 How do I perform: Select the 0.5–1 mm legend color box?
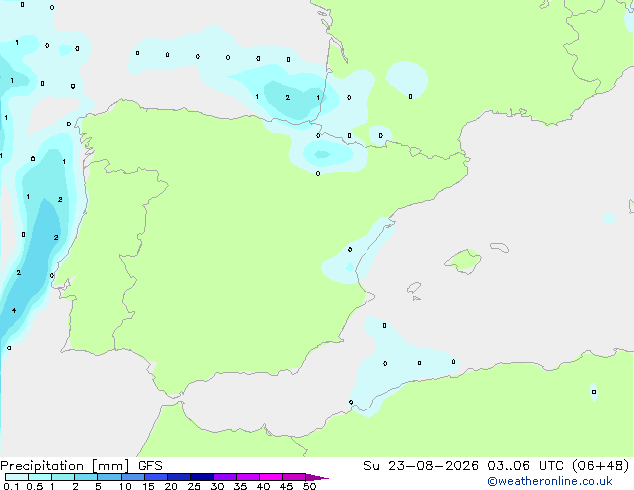[40, 477]
